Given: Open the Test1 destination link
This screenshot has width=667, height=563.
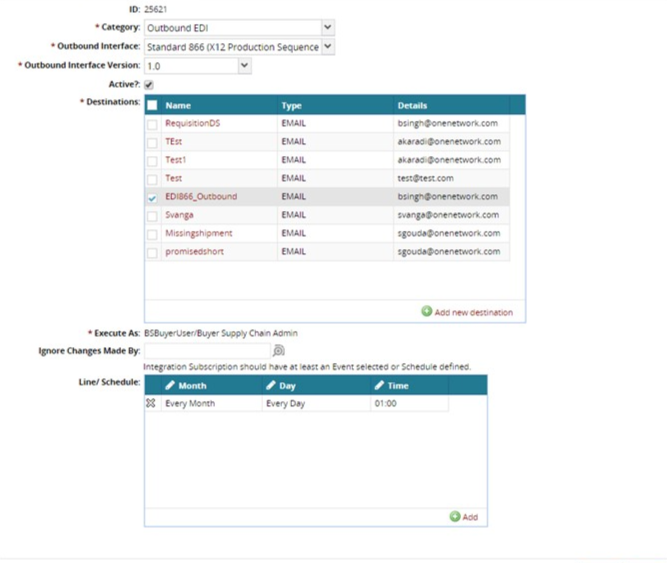Looking at the screenshot, I should (175, 160).
